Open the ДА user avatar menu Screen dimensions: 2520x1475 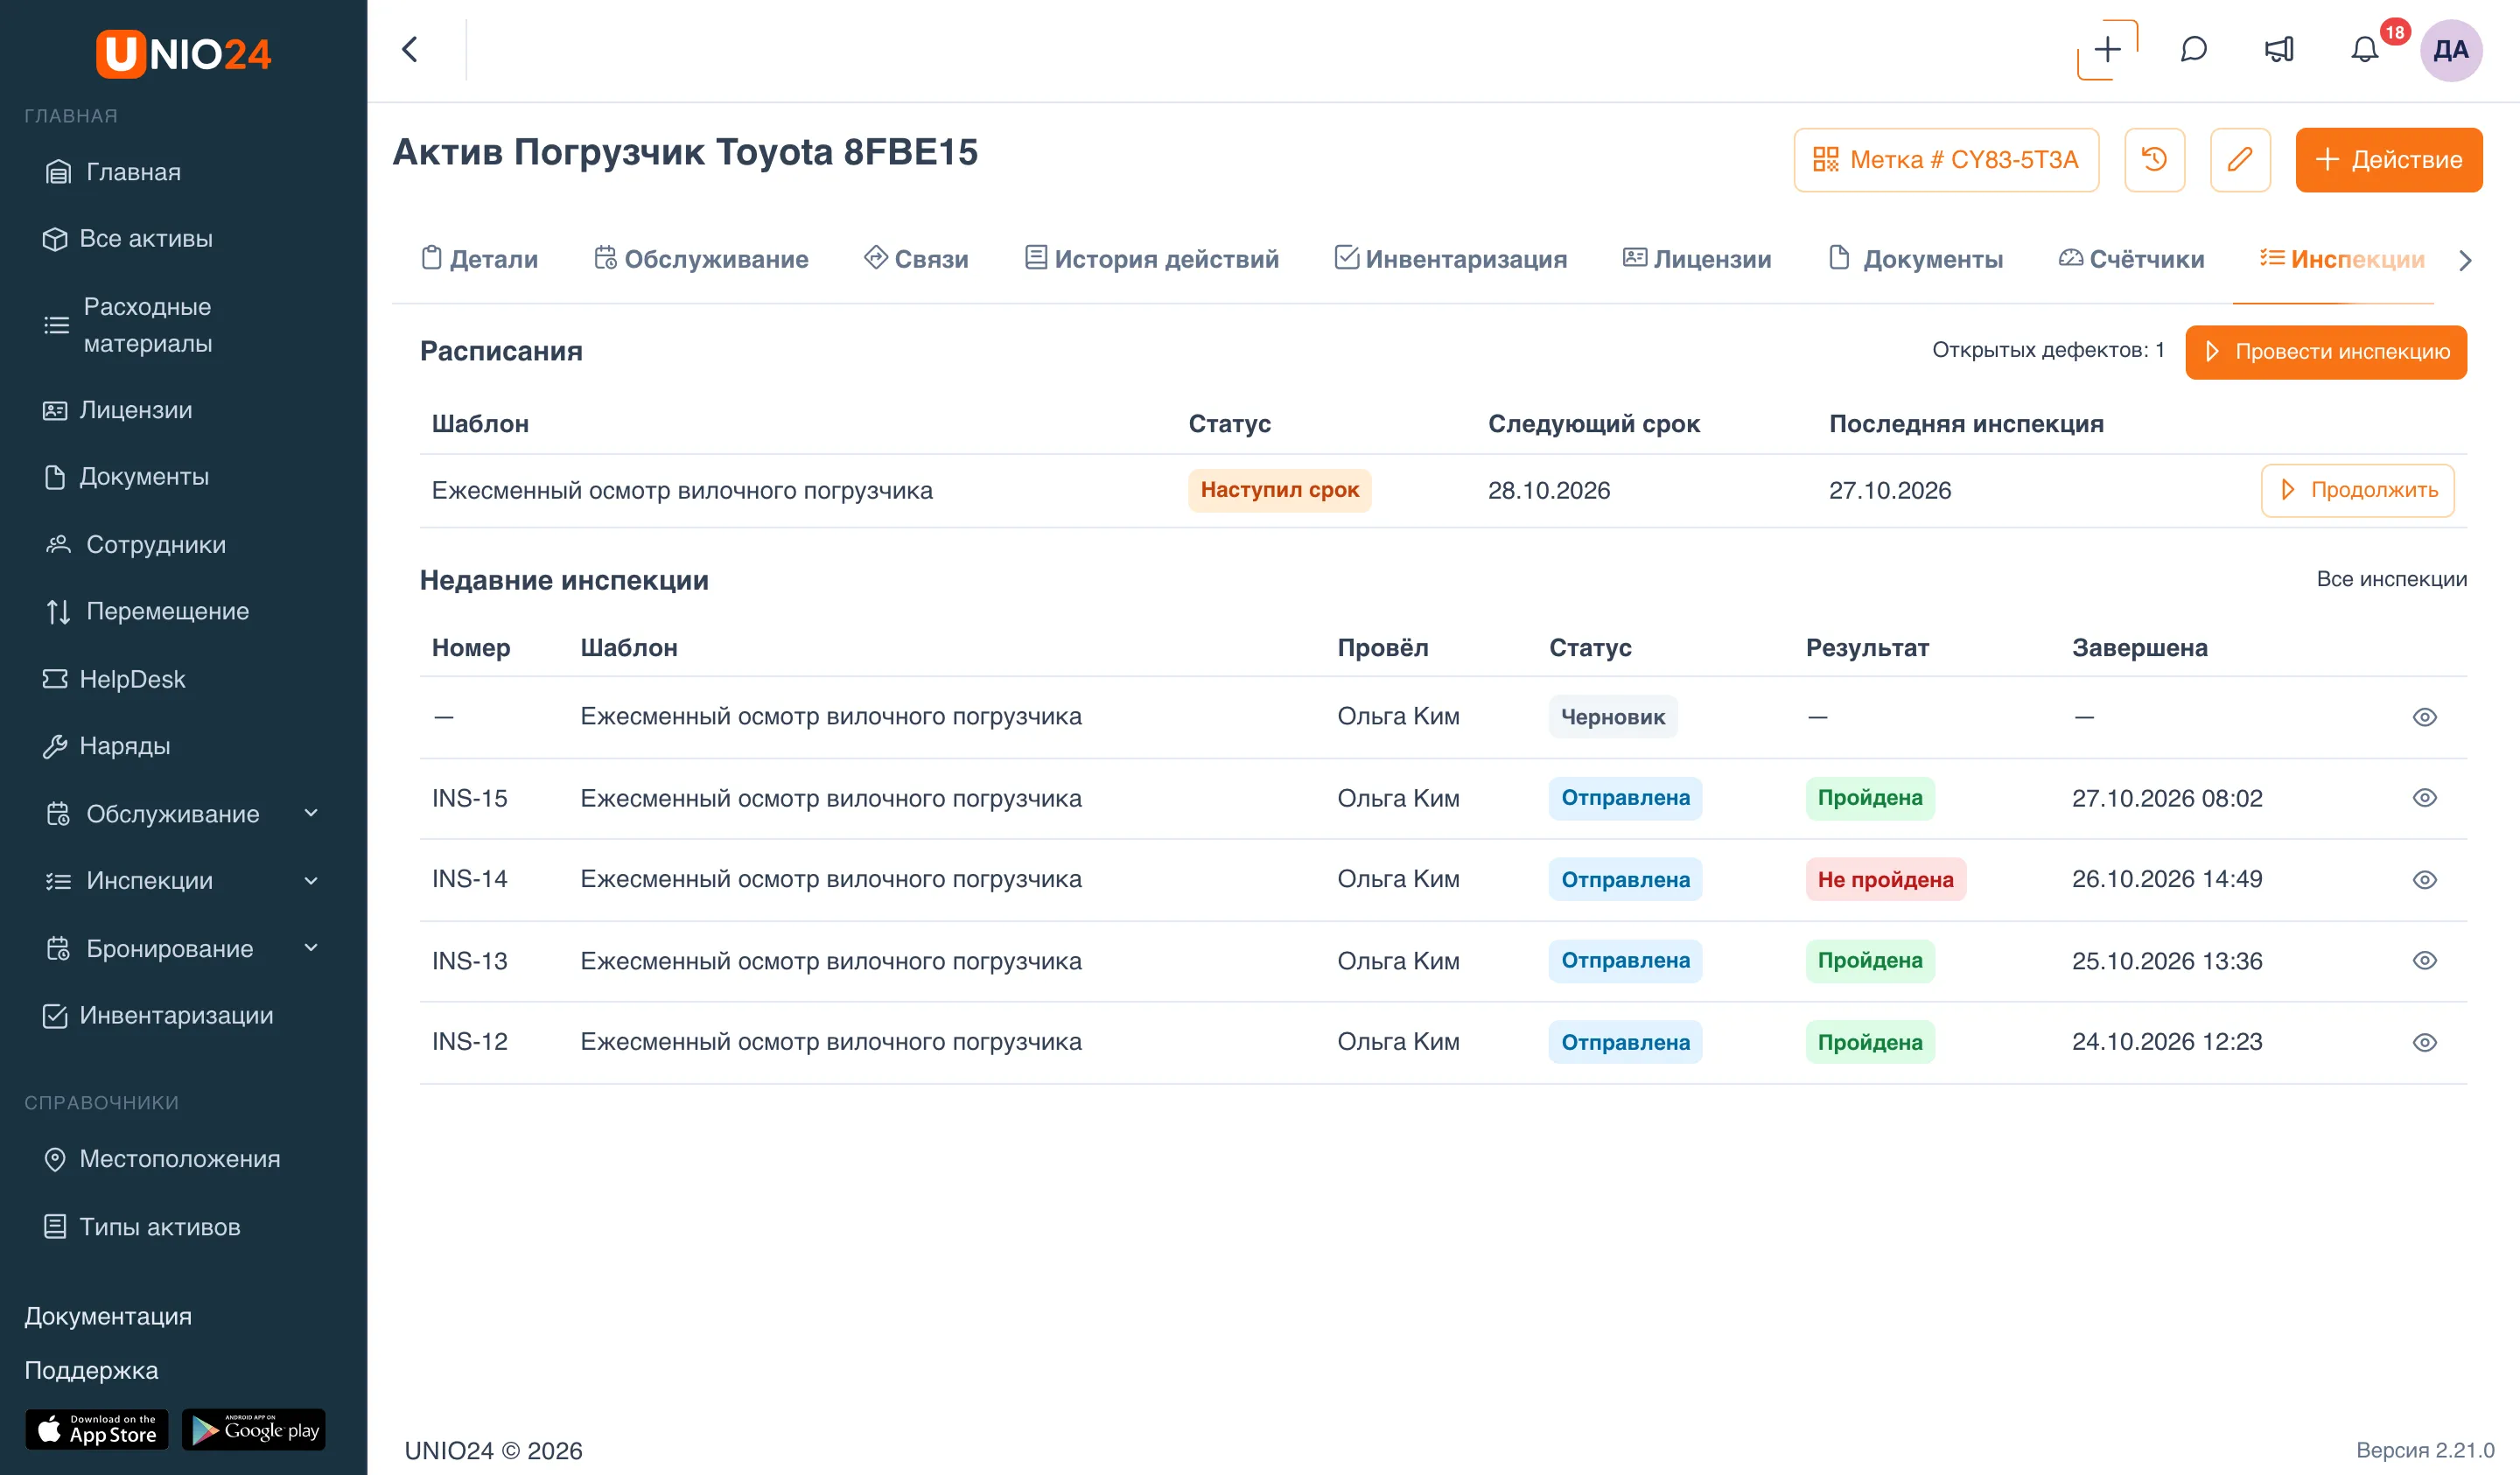(x=2451, y=50)
